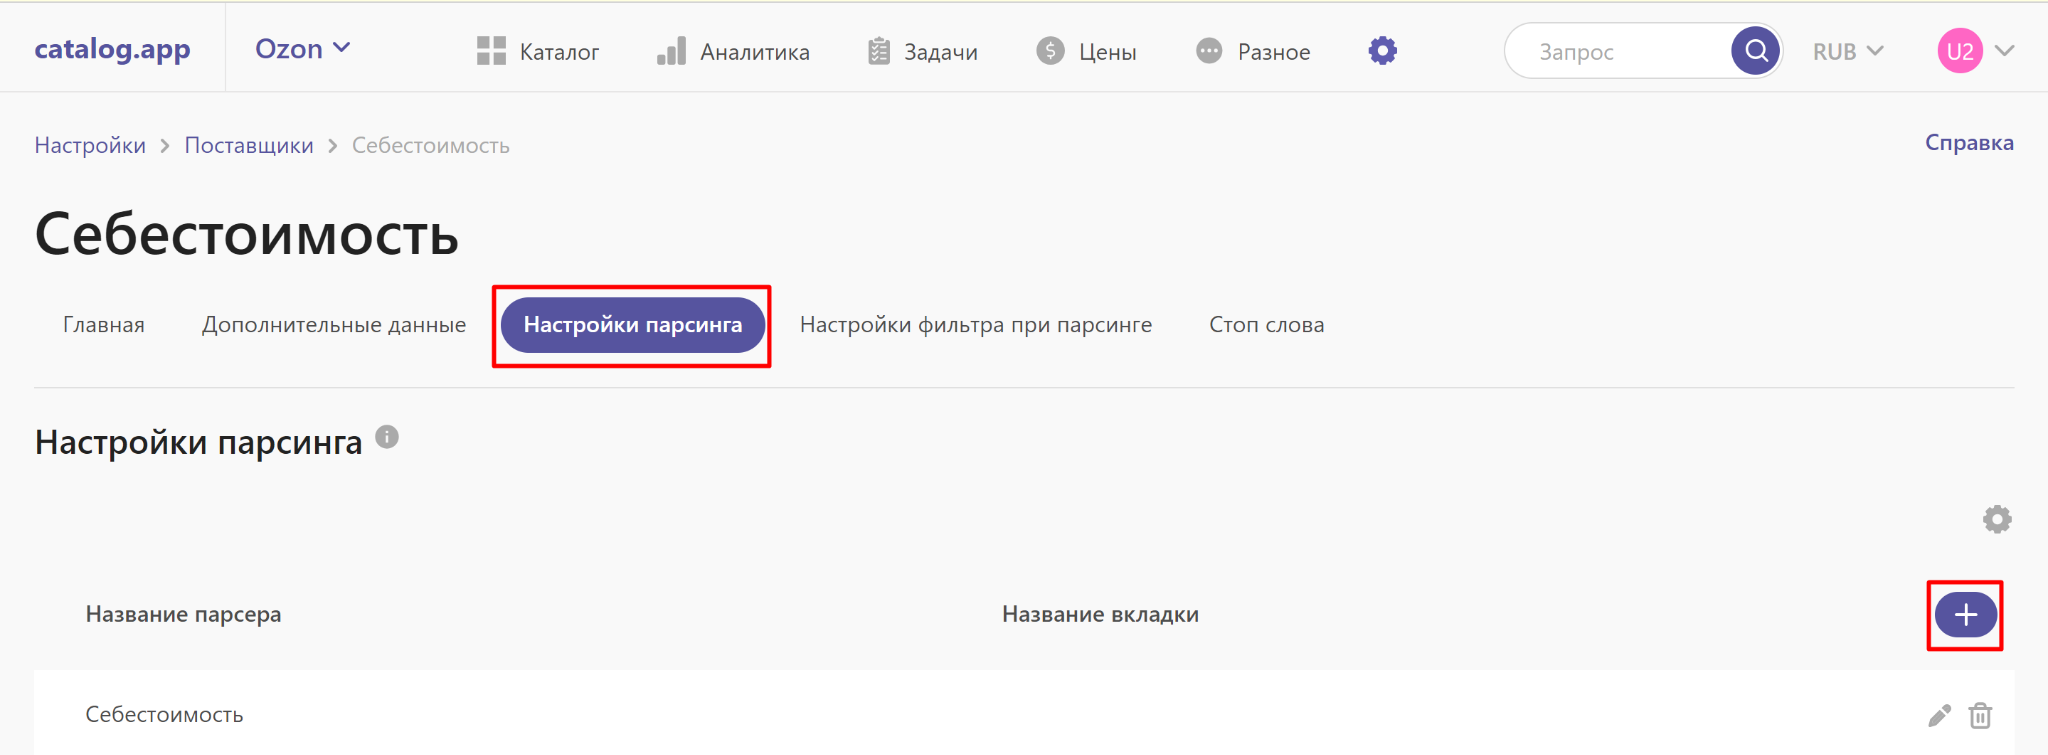This screenshot has width=2048, height=755.
Task: Open the Аналитика menu
Action: pyautogui.click(x=733, y=51)
